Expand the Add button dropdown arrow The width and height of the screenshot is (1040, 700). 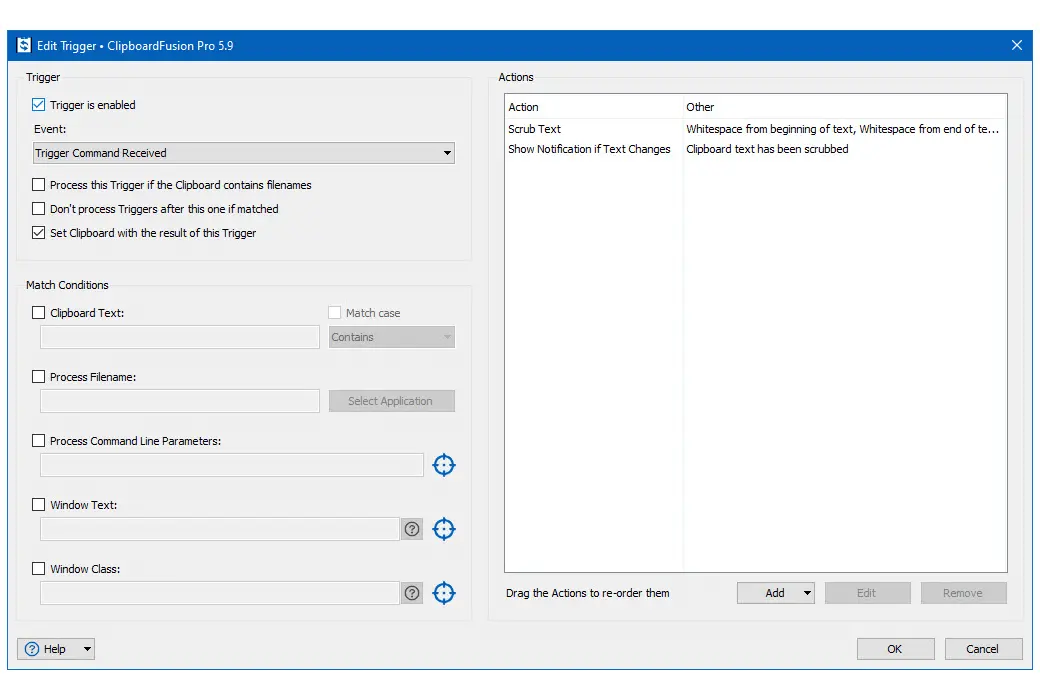coord(807,593)
